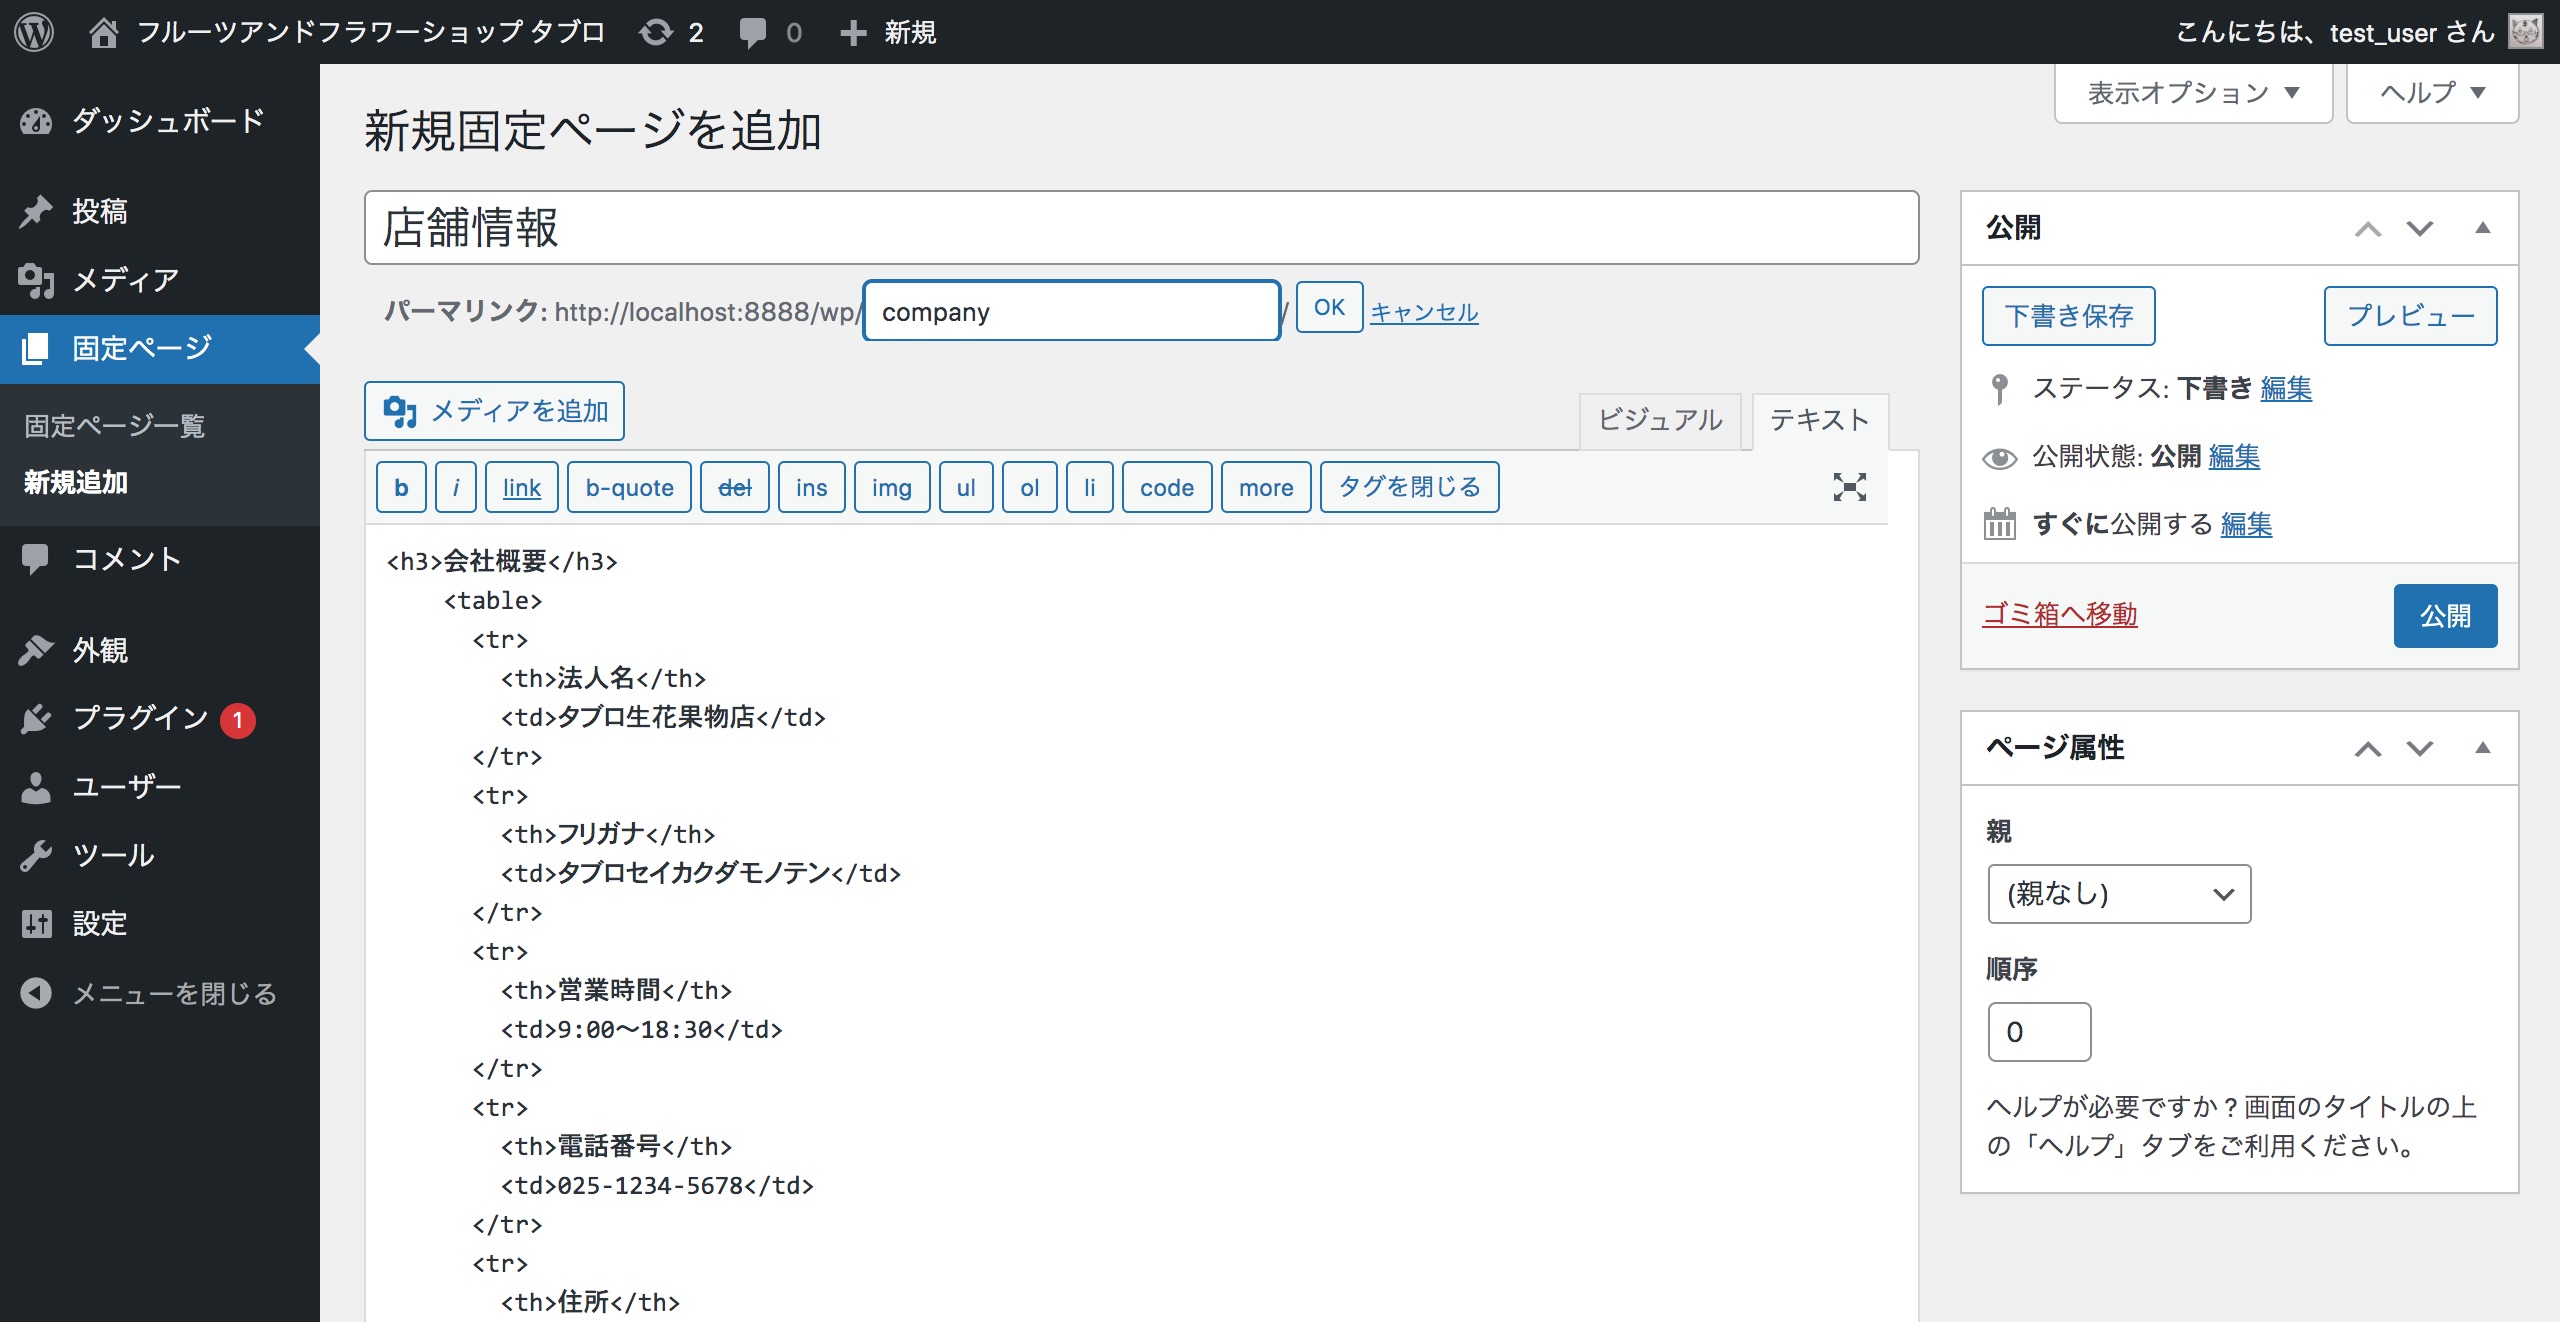
Task: Switch to the ビジュアル editor tab
Action: 1660,420
